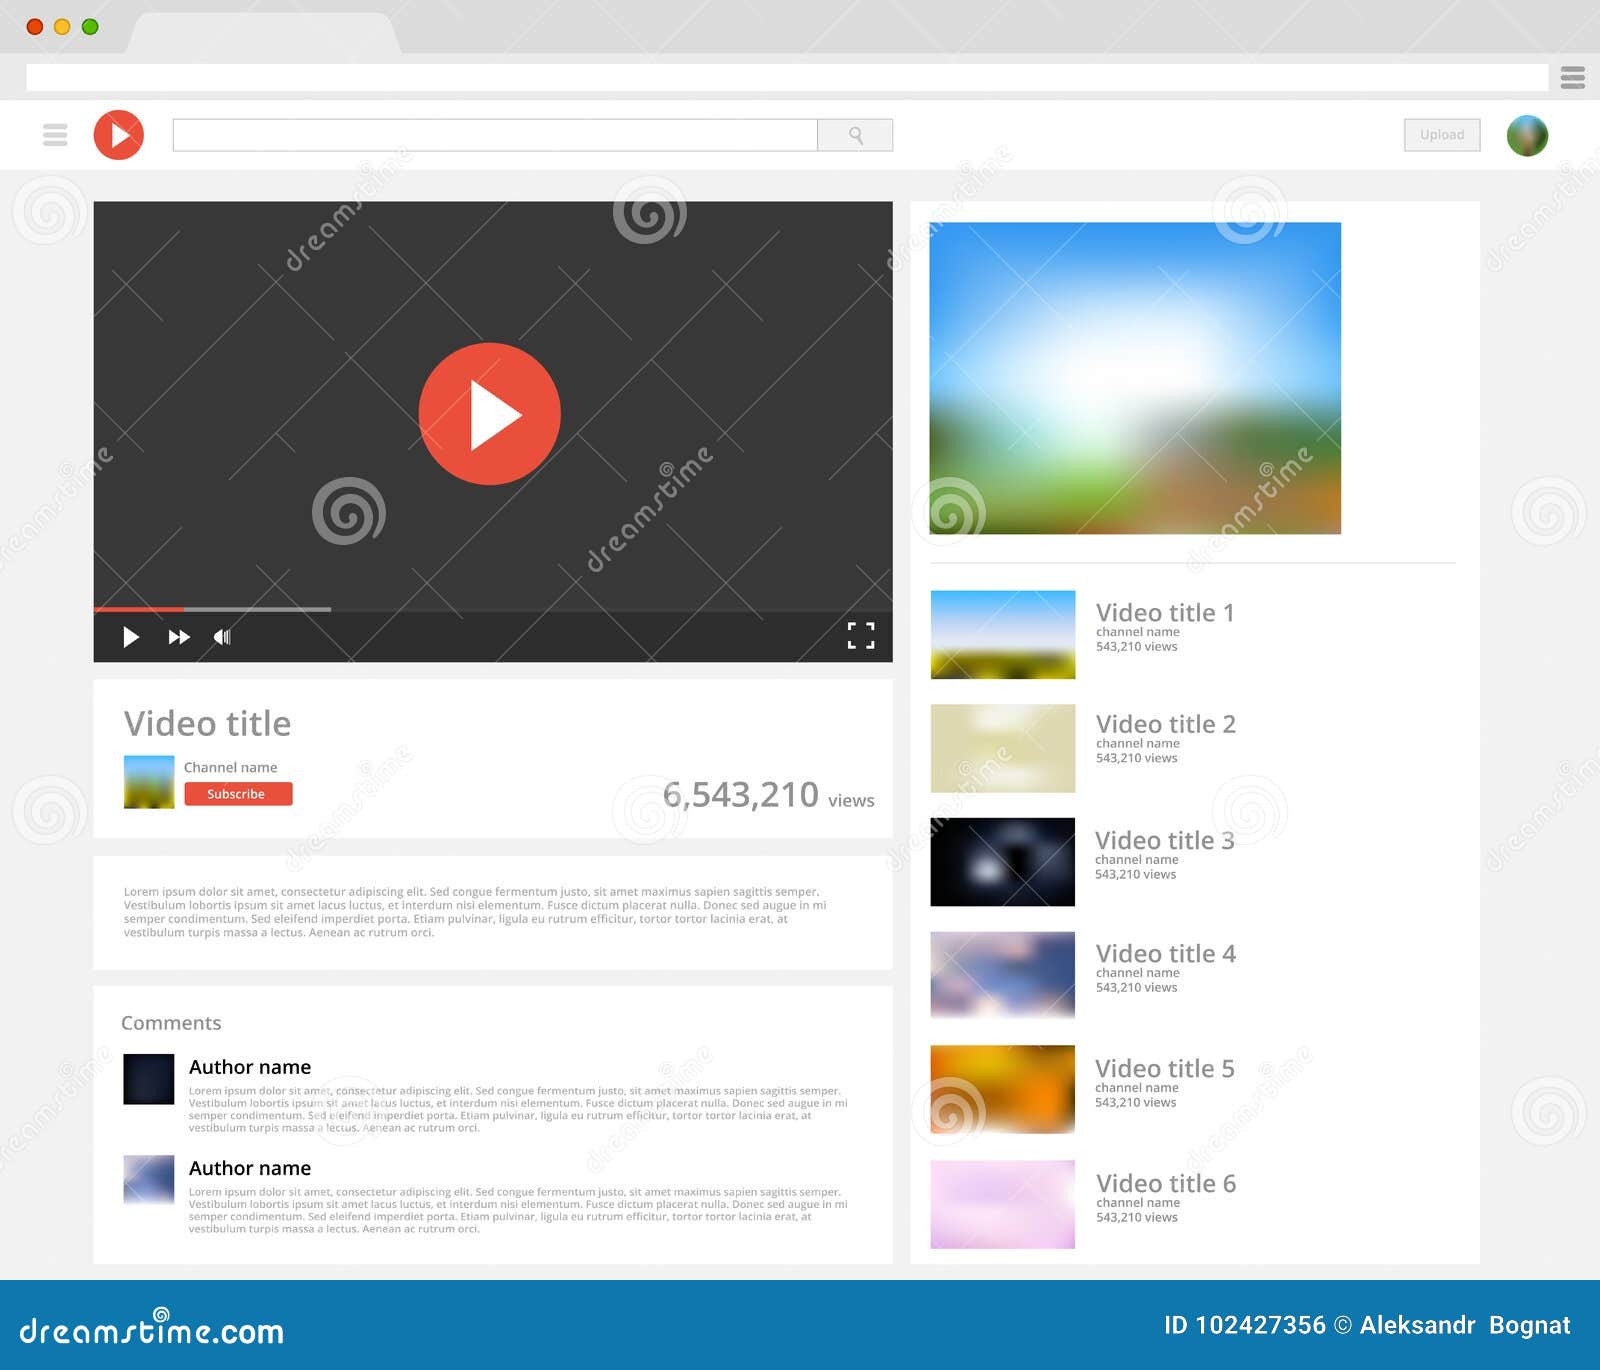This screenshot has height=1370, width=1600.
Task: Minimize the window with yellow dot
Action: click(x=62, y=27)
